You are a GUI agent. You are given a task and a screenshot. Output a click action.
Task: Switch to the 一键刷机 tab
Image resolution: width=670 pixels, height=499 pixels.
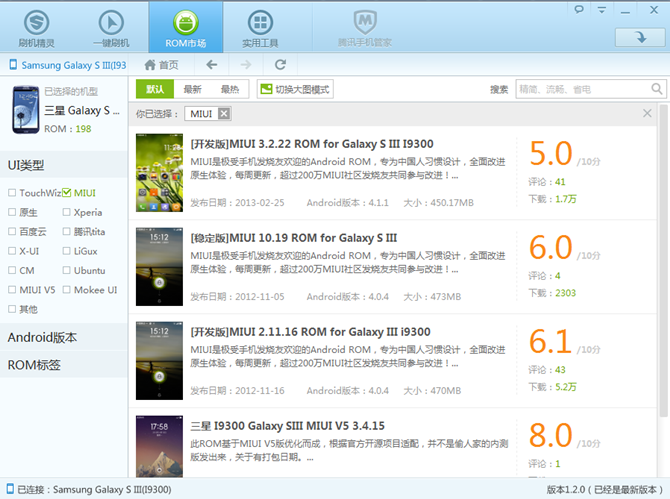coord(111,29)
